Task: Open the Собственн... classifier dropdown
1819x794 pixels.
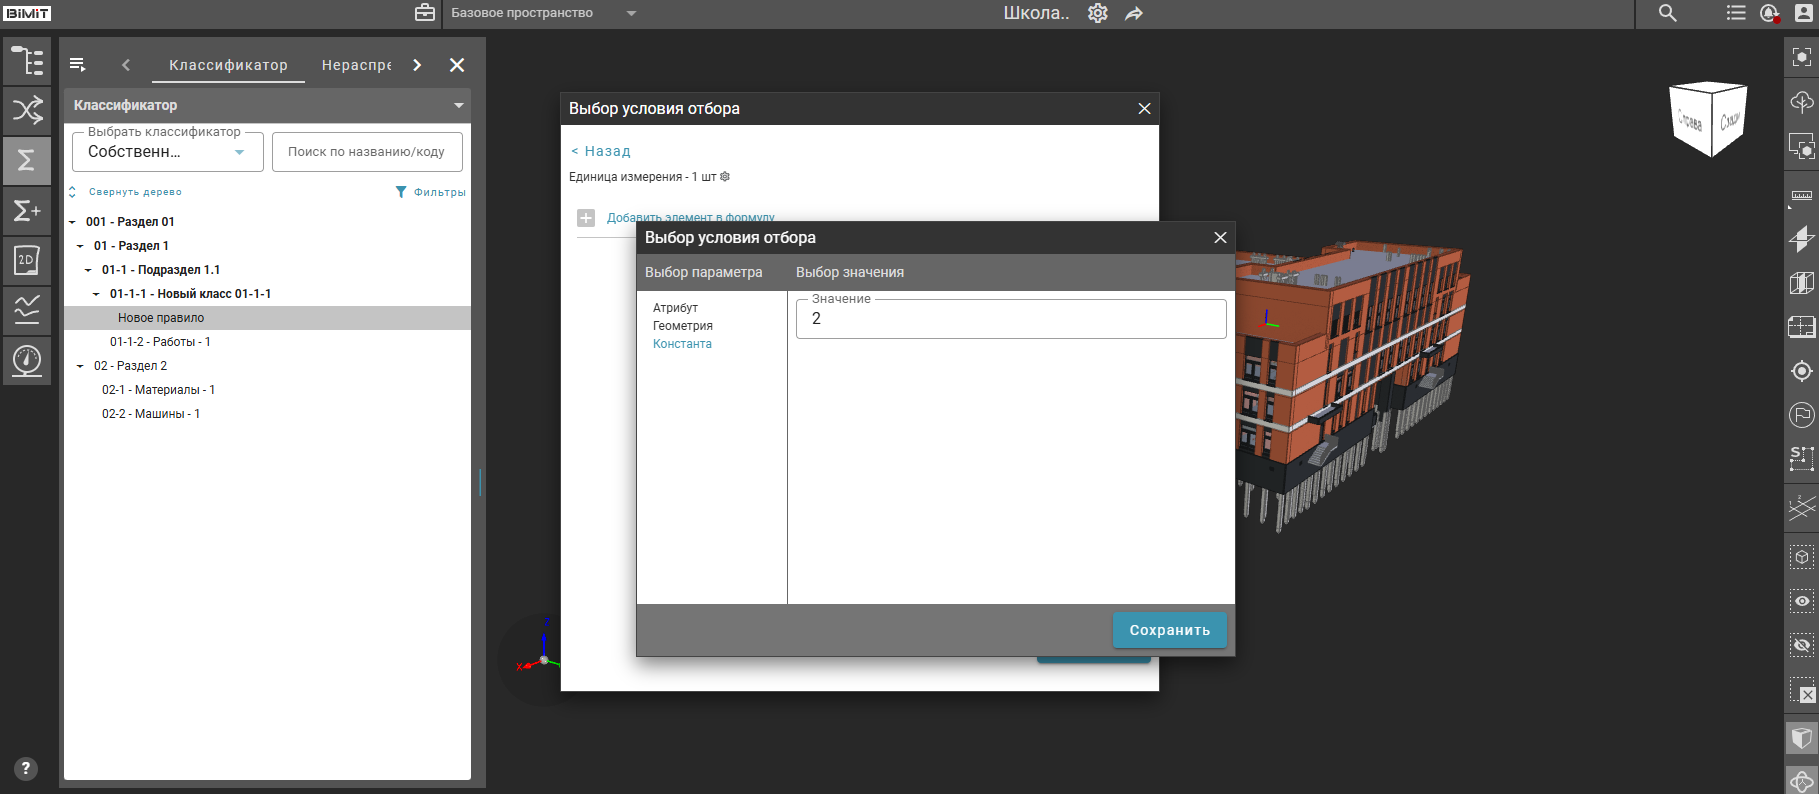Action: pos(167,152)
